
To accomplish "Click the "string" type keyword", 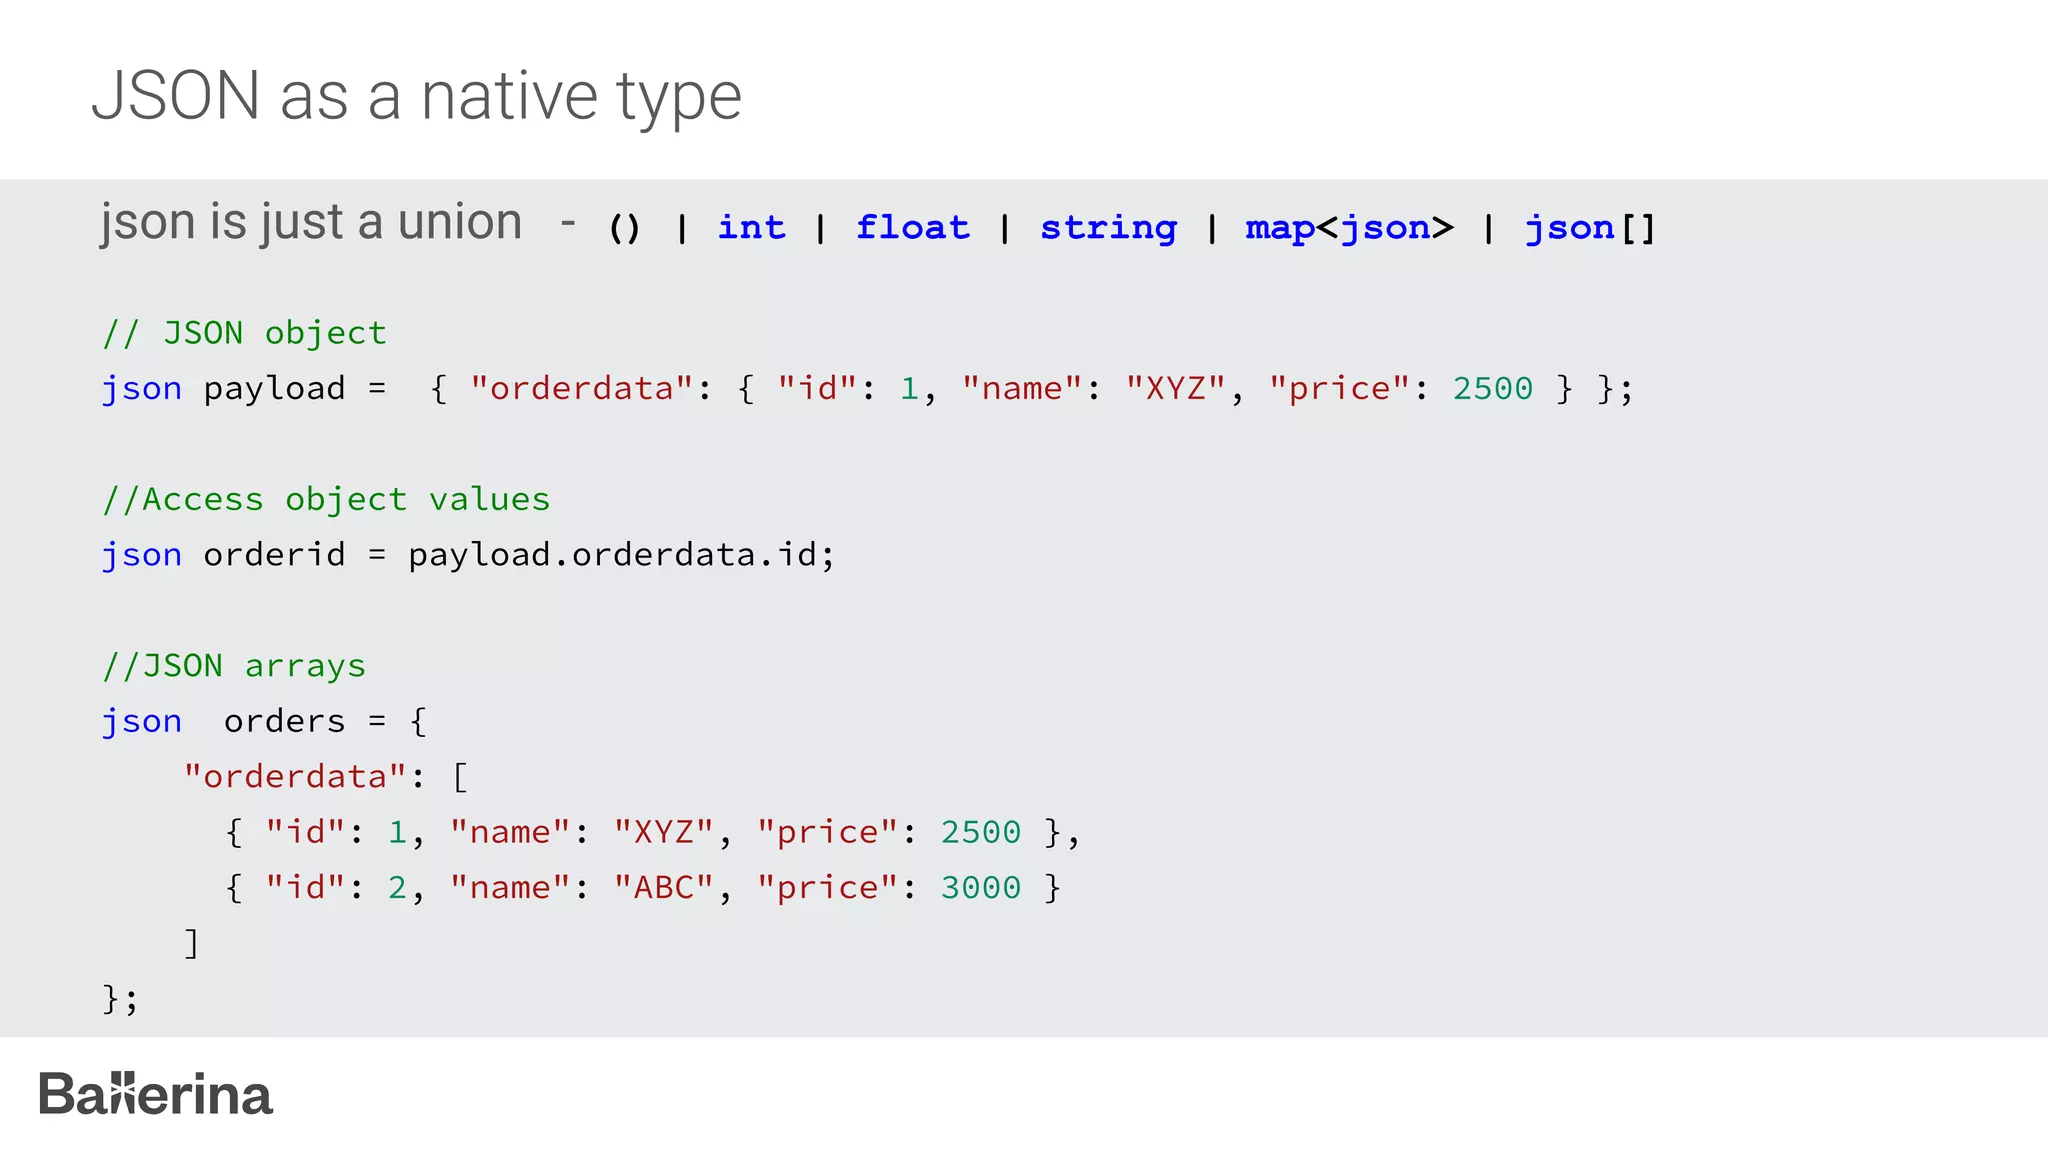I will point(1109,230).
